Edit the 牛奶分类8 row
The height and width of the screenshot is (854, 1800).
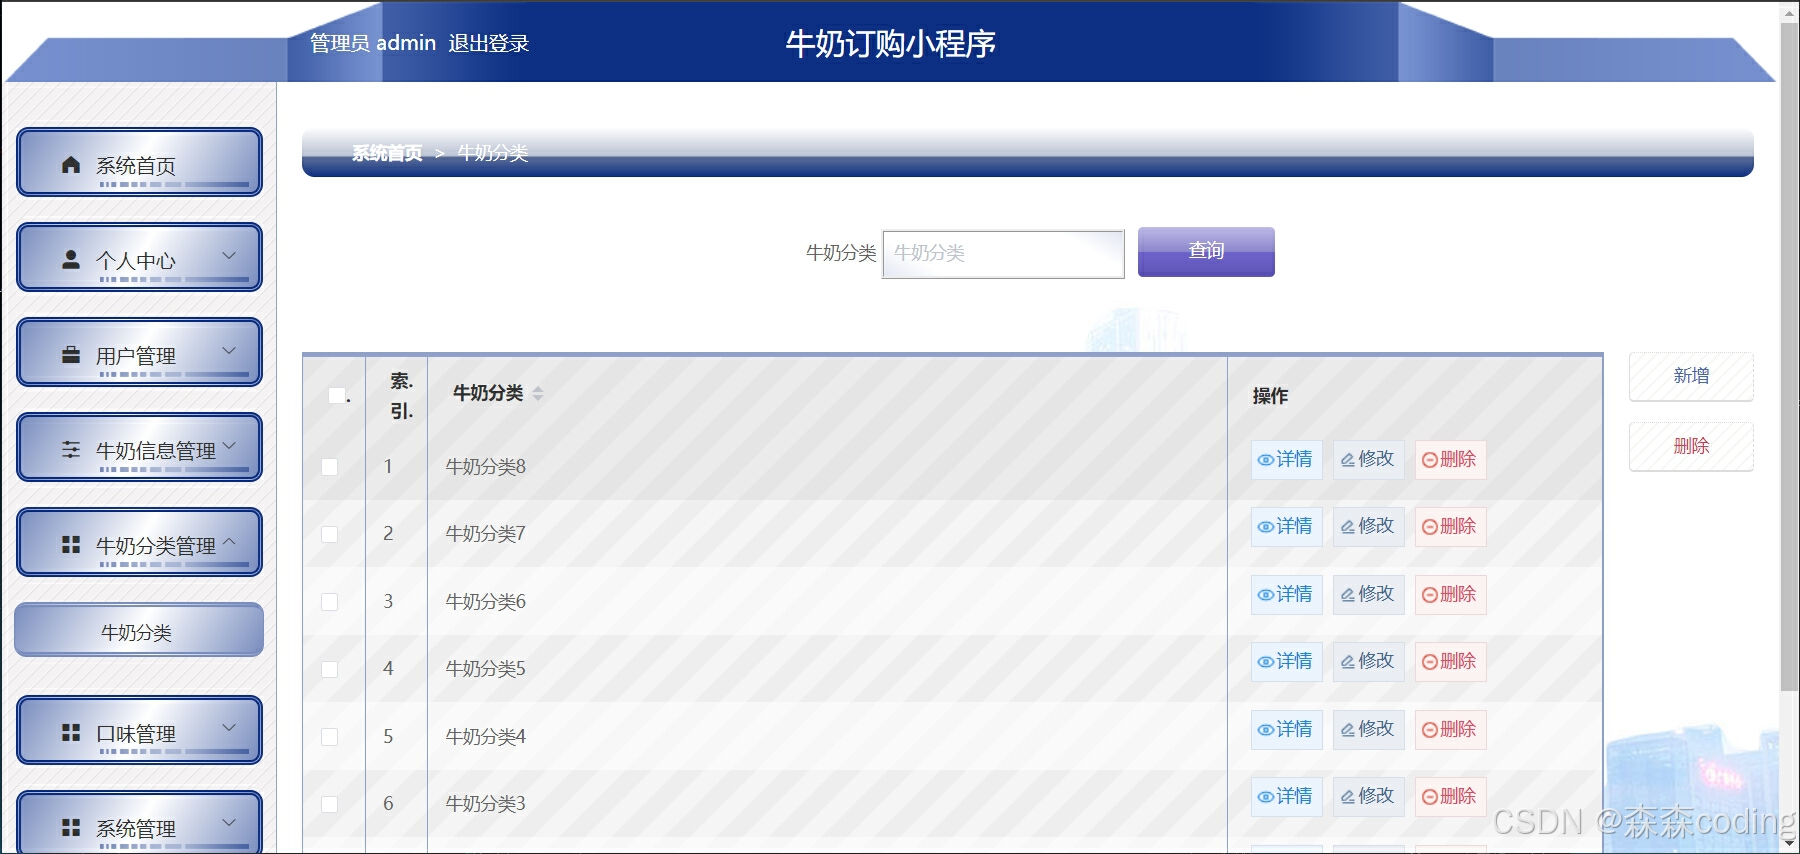(x=1368, y=459)
